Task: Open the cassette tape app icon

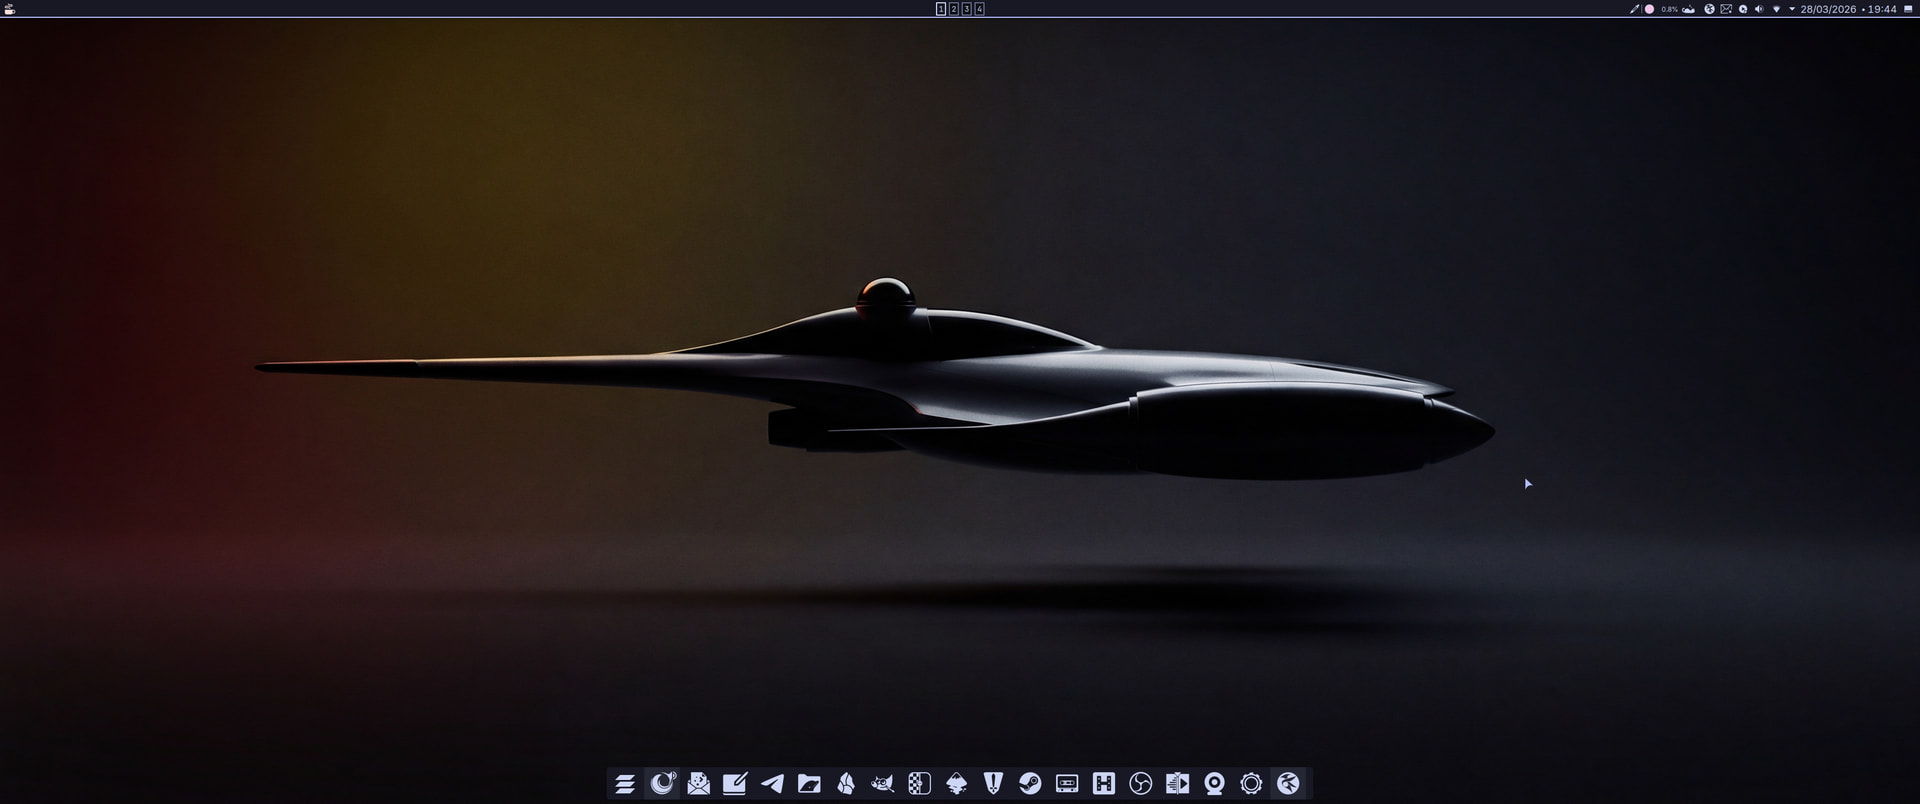Action: [1067, 784]
